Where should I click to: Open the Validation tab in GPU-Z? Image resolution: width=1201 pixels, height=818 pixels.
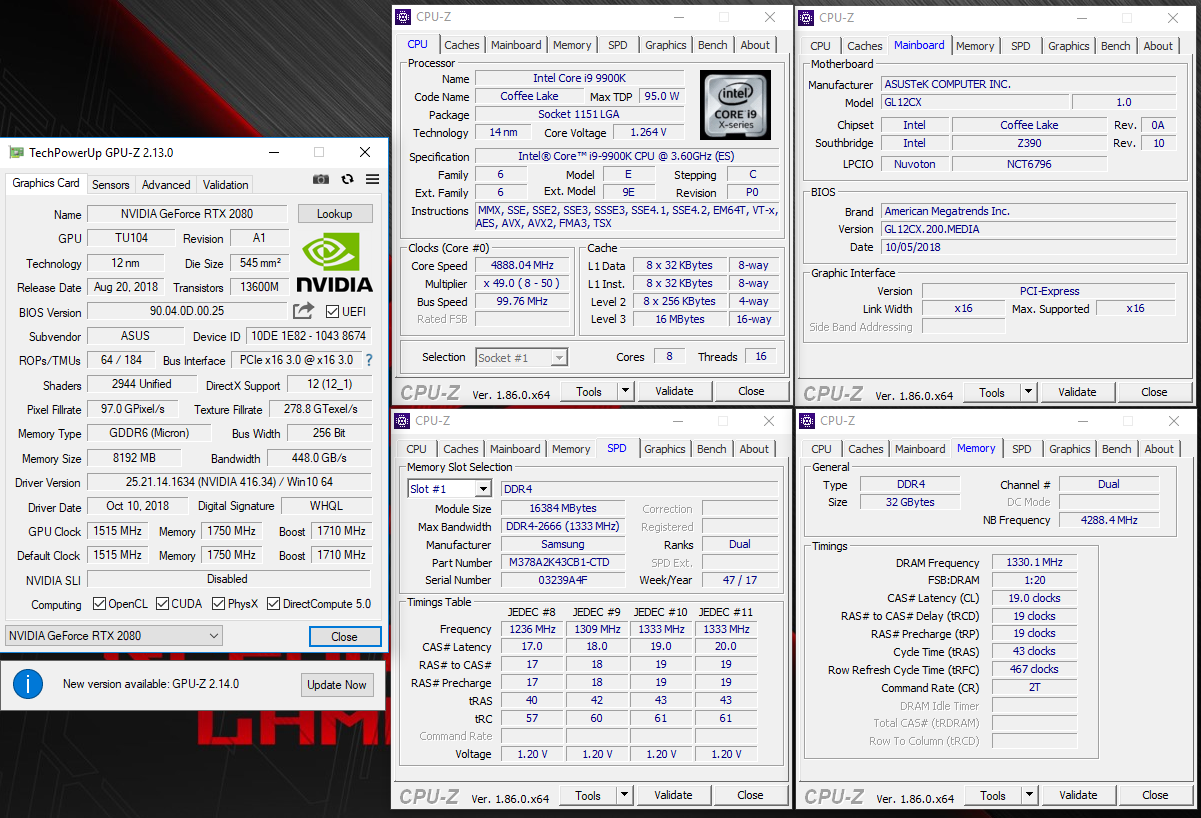[x=225, y=184]
